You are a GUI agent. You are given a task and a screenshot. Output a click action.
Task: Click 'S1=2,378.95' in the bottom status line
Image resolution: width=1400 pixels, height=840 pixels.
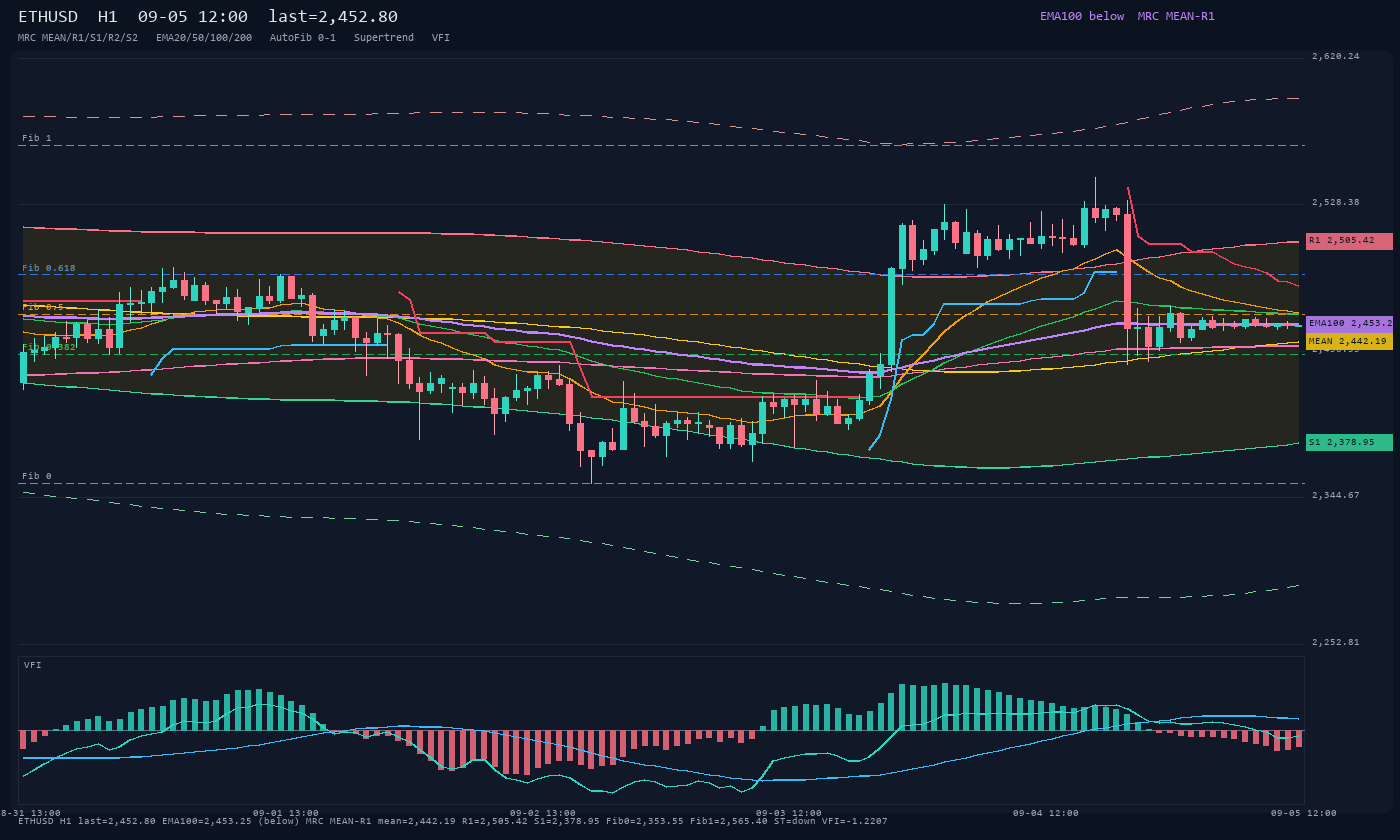pyautogui.click(x=567, y=821)
